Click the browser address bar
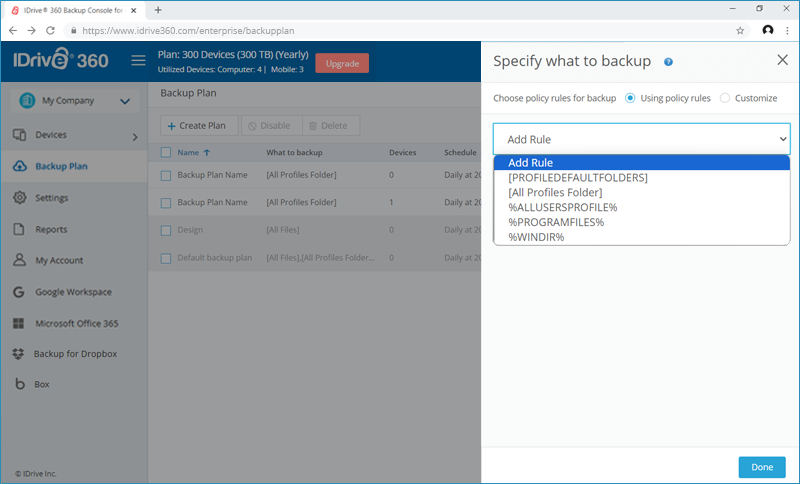 pyautogui.click(x=400, y=30)
